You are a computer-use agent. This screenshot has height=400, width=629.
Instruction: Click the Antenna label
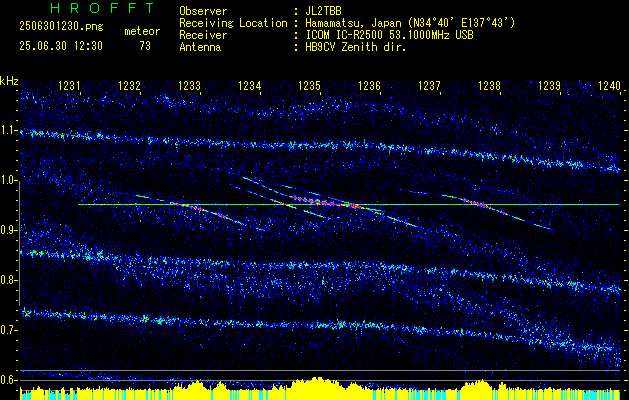pyautogui.click(x=200, y=47)
